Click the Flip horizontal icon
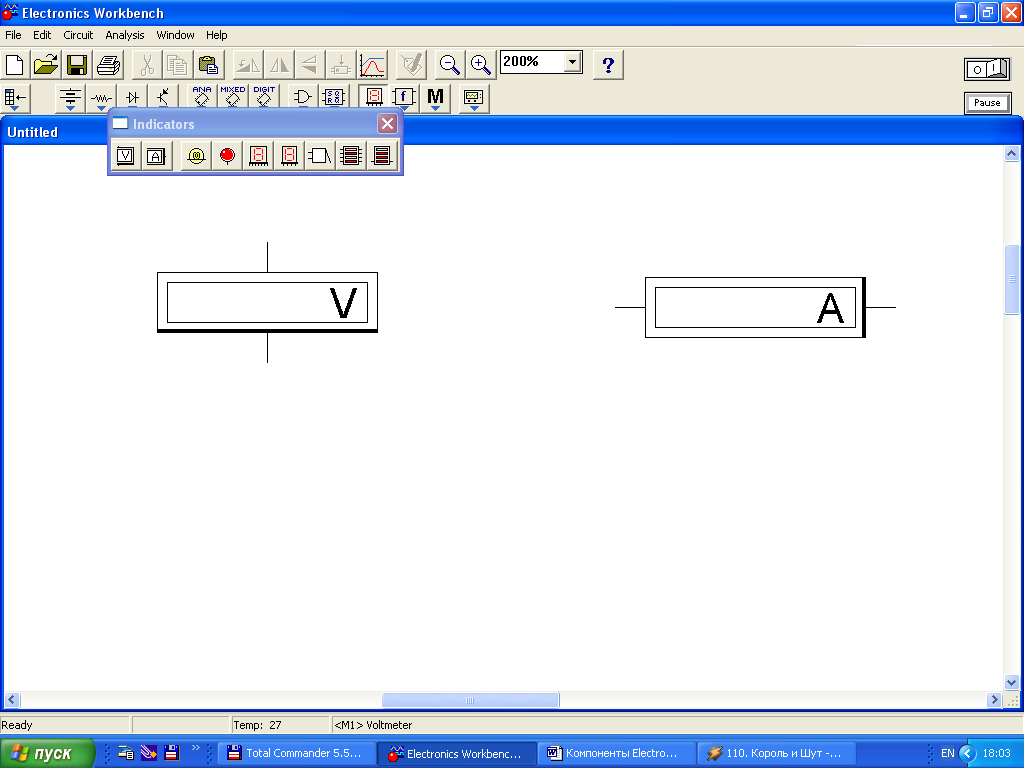The image size is (1024, 768). pyautogui.click(x=280, y=65)
